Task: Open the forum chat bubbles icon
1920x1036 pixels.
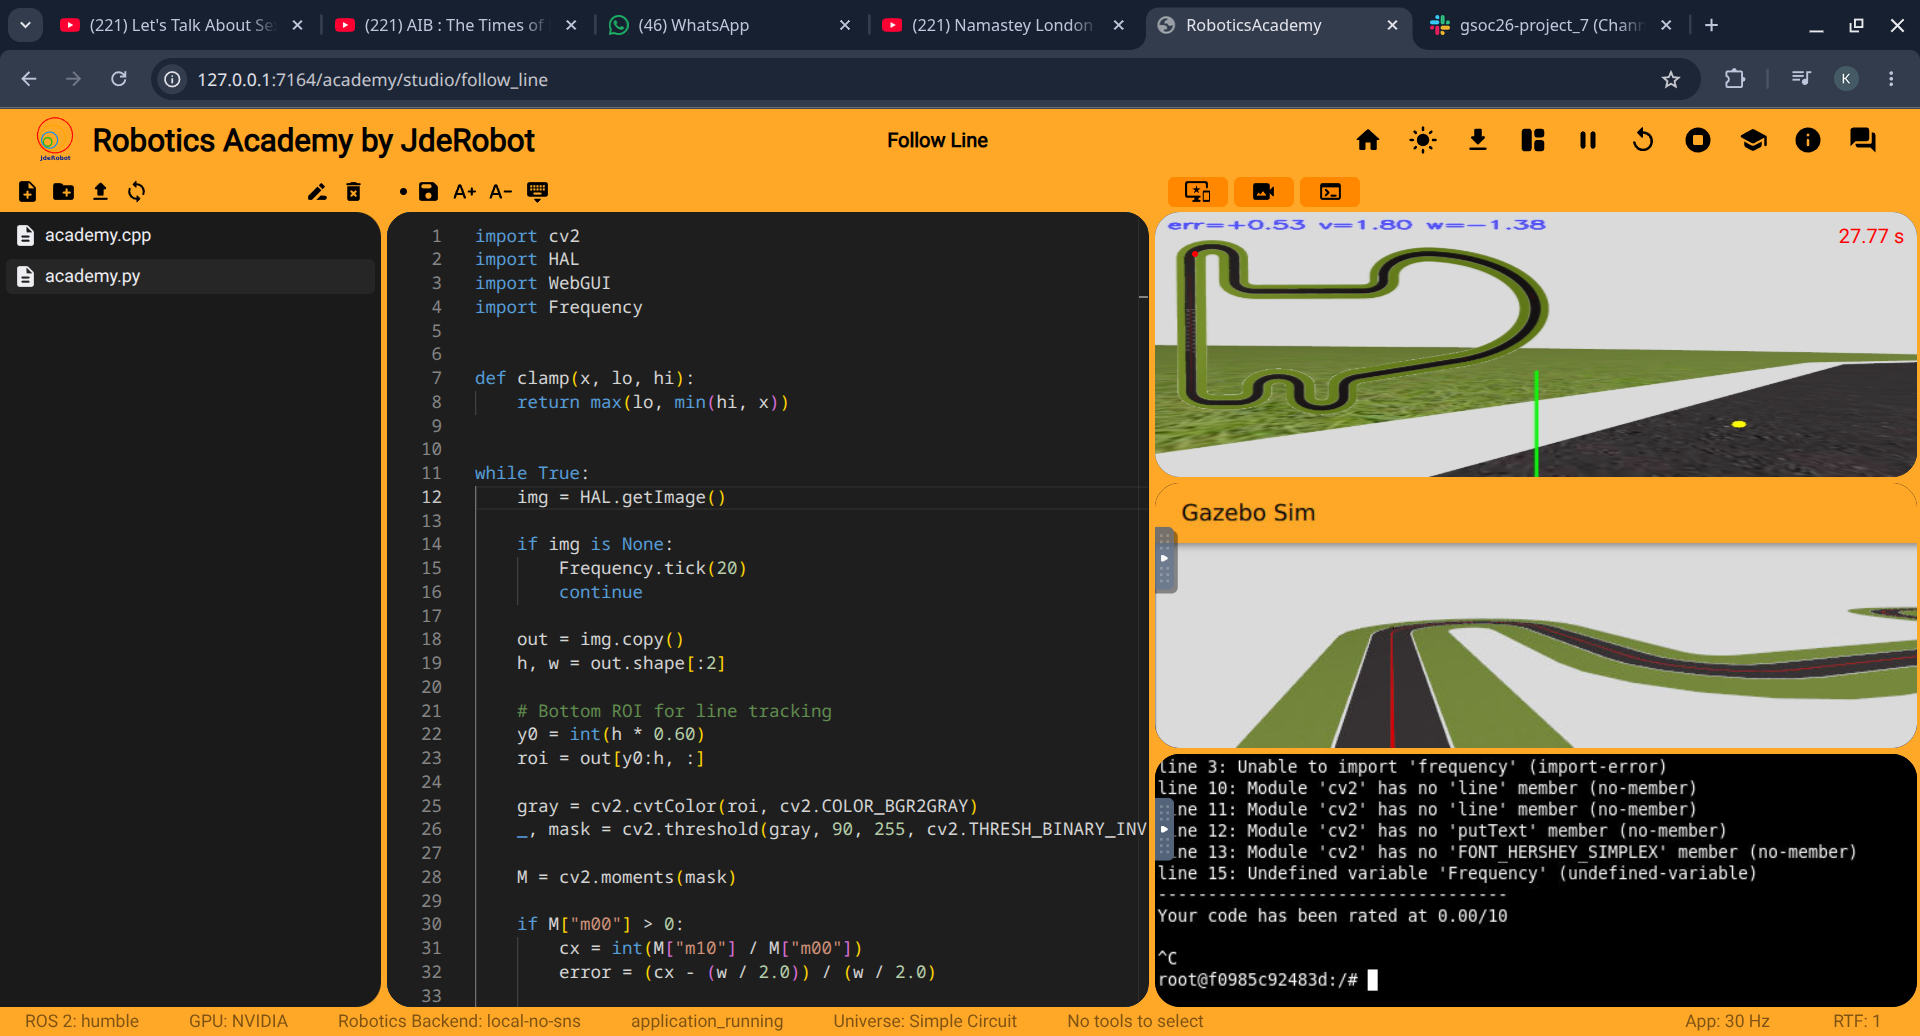Action: (x=1863, y=140)
